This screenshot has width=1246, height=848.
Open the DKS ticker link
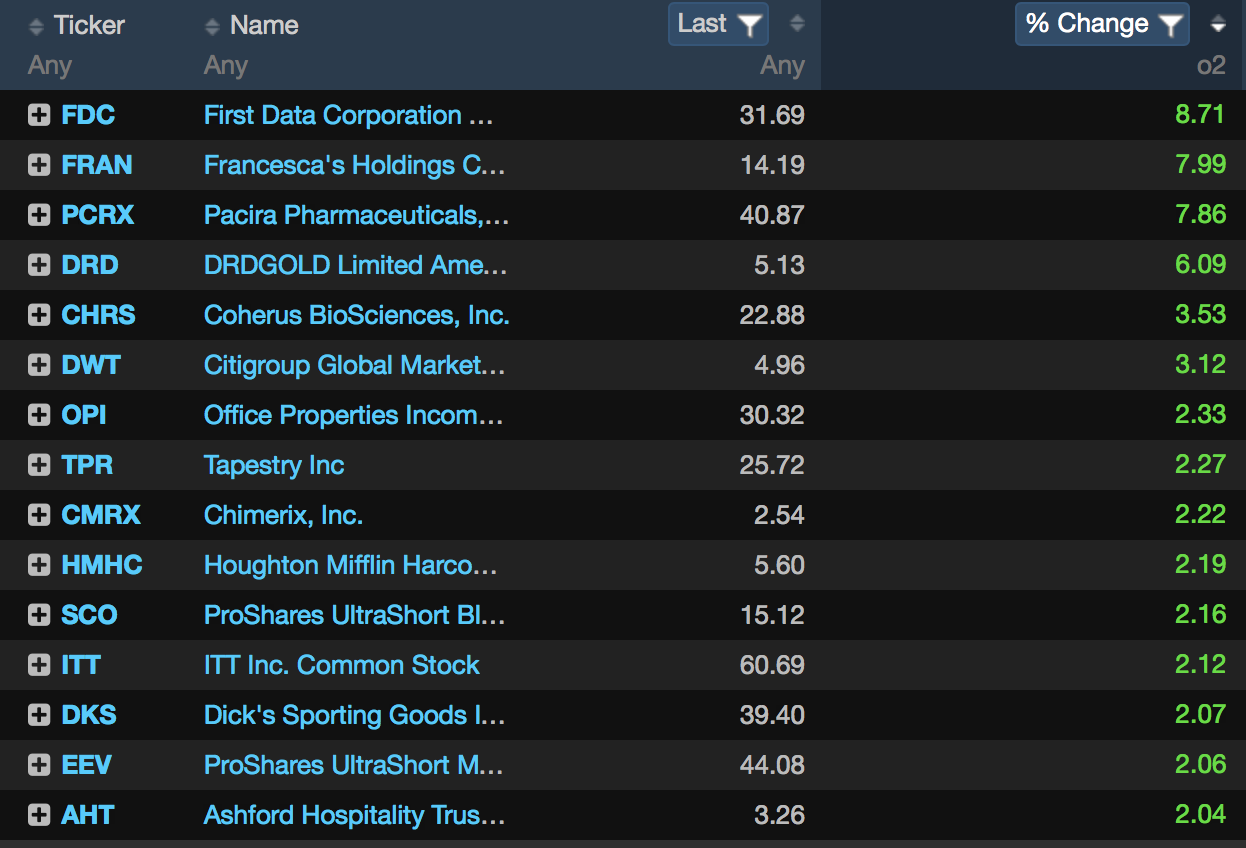89,715
